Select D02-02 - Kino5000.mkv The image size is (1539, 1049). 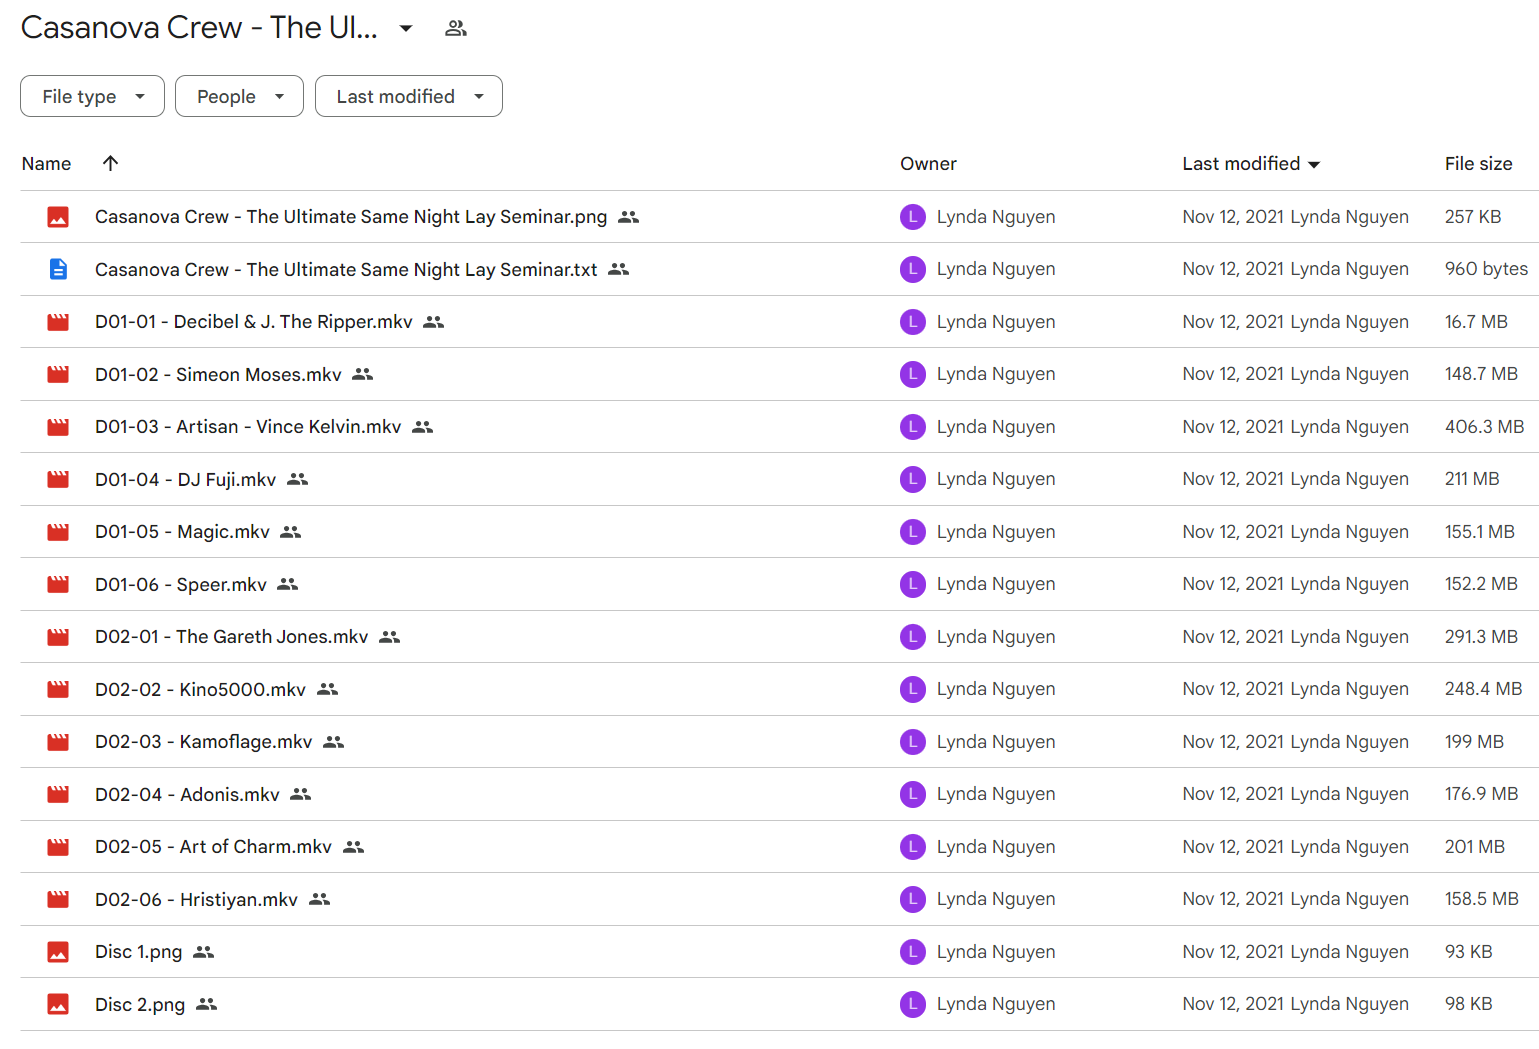[200, 689]
